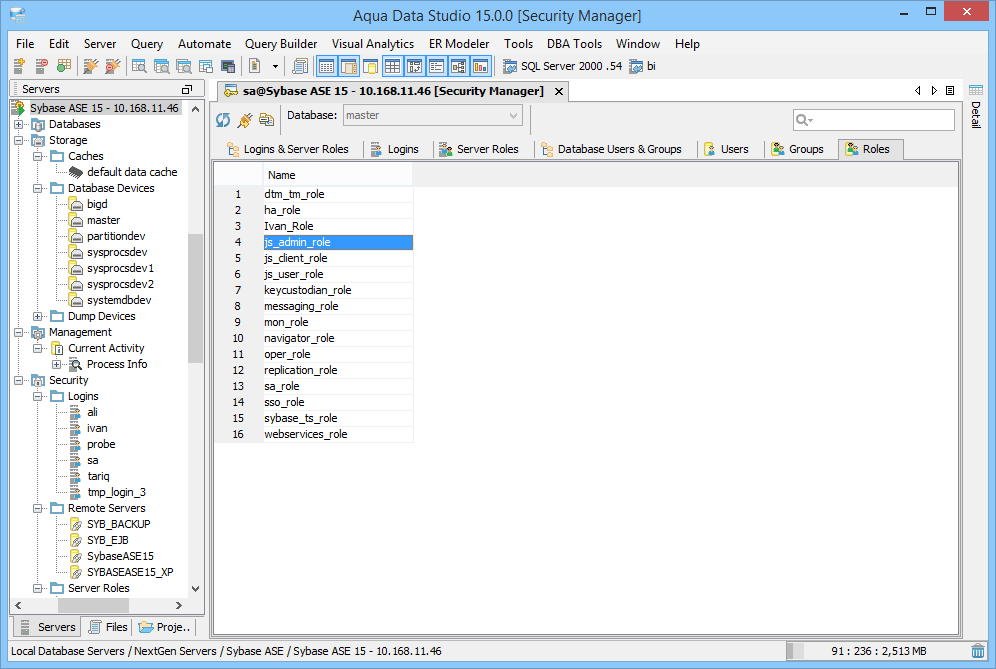Screen dimensions: 996x669
Task: Refresh the Security Manager with refresh icon
Action: pos(223,119)
